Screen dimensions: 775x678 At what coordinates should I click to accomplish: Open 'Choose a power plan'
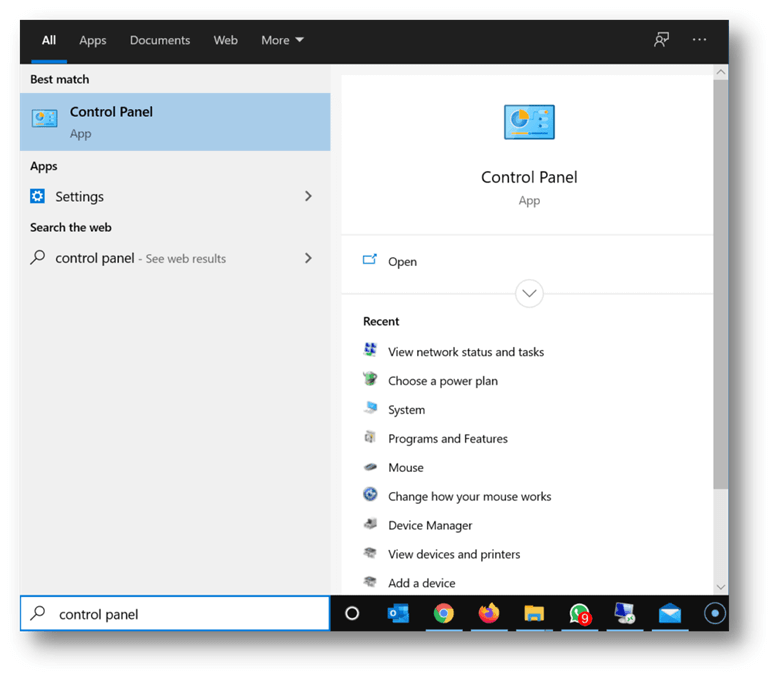pyautogui.click(x=443, y=381)
